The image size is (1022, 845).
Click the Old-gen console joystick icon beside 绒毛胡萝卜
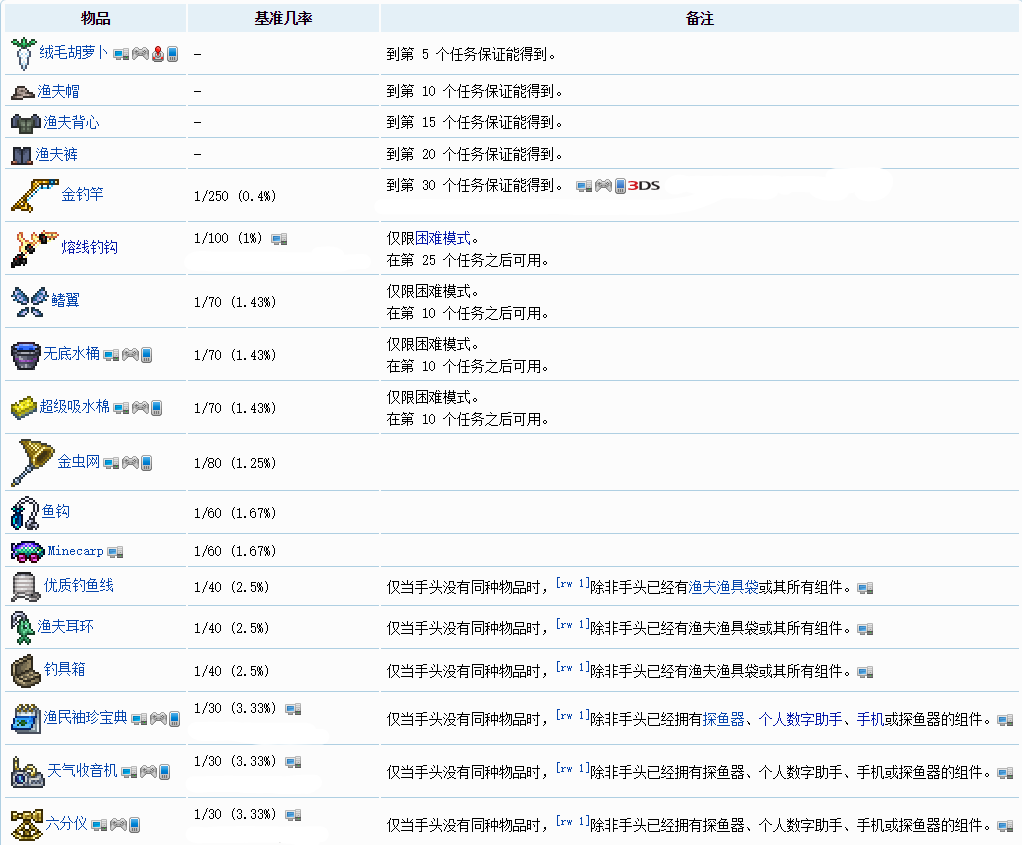click(158, 54)
